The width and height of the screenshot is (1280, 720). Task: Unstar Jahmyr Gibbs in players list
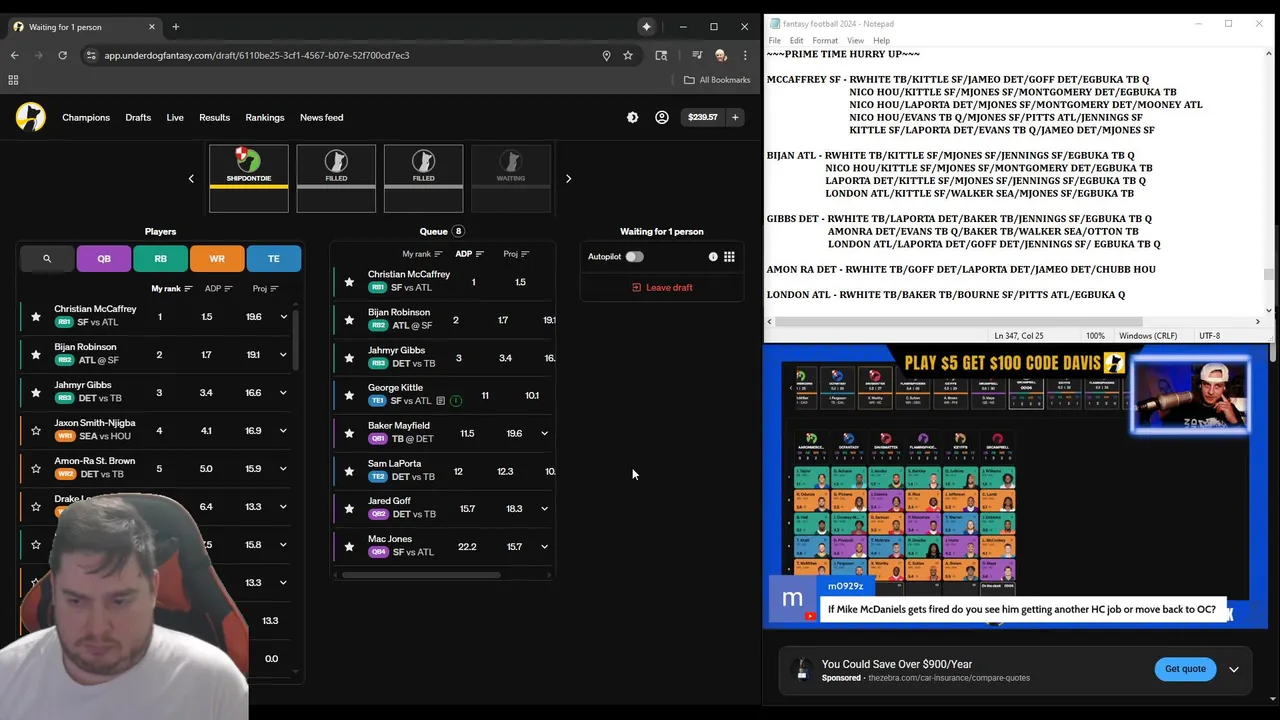[36, 393]
